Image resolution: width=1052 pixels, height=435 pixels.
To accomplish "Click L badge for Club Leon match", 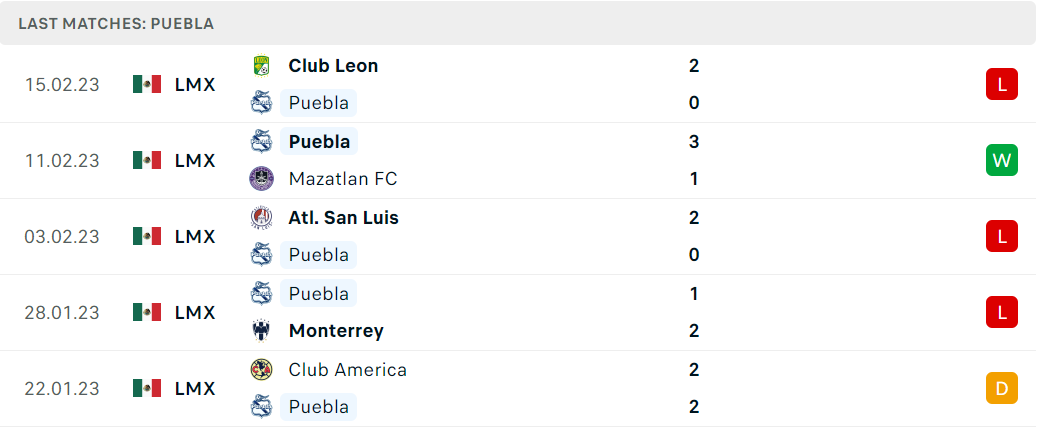I will (x=1002, y=85).
